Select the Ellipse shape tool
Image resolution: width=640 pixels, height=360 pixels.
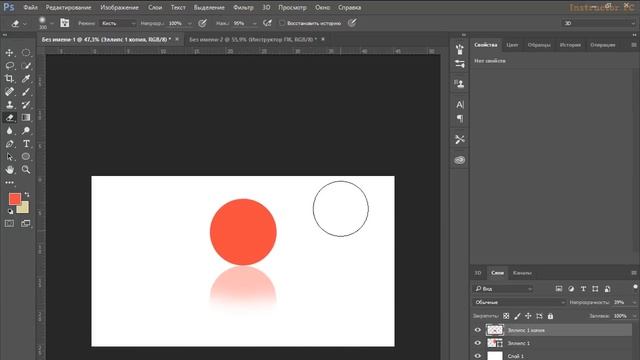(x=26, y=157)
